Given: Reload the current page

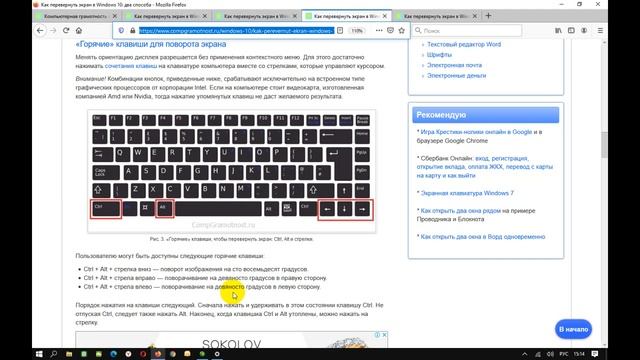Looking at the screenshot, I should (x=66, y=31).
